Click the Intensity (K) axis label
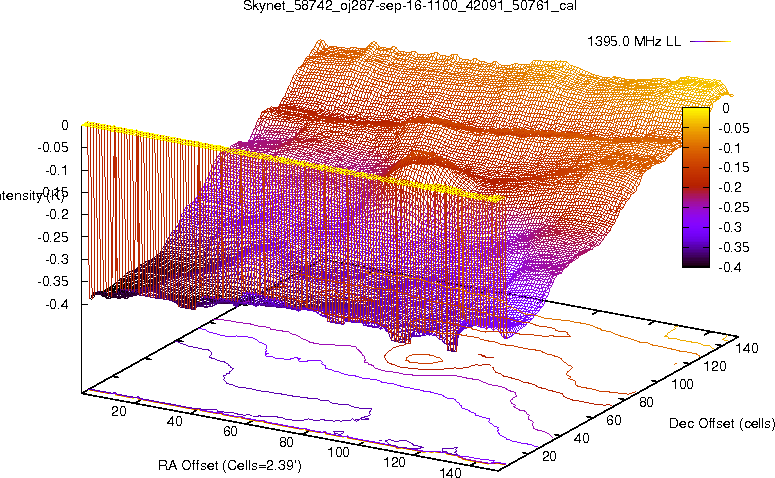 tap(32, 196)
